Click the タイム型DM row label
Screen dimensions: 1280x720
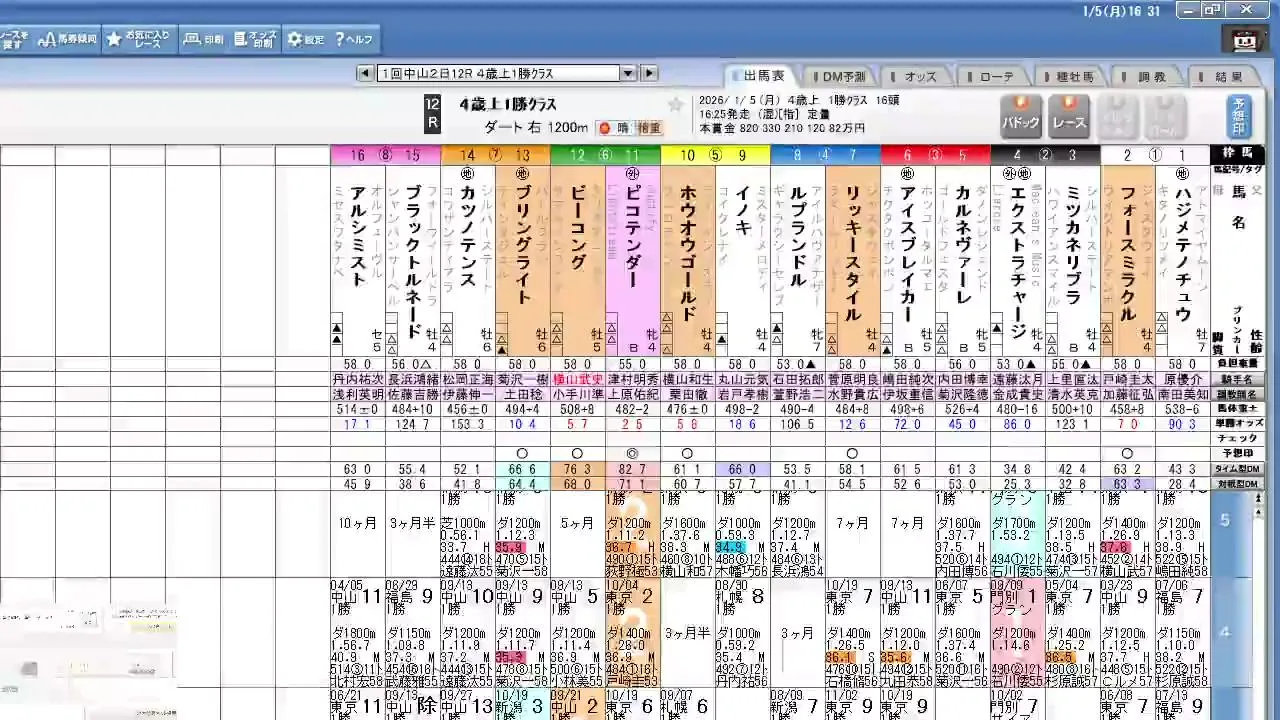click(x=1237, y=469)
